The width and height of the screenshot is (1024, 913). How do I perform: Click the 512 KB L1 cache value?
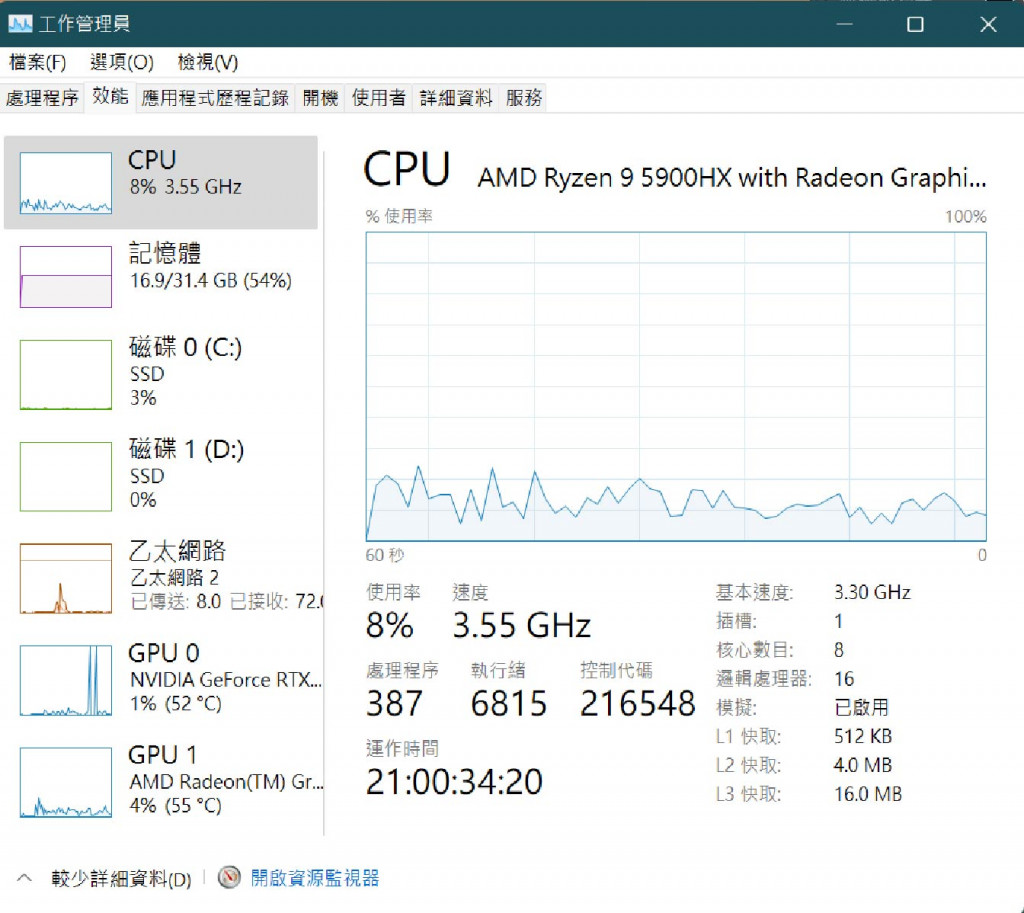[863, 736]
